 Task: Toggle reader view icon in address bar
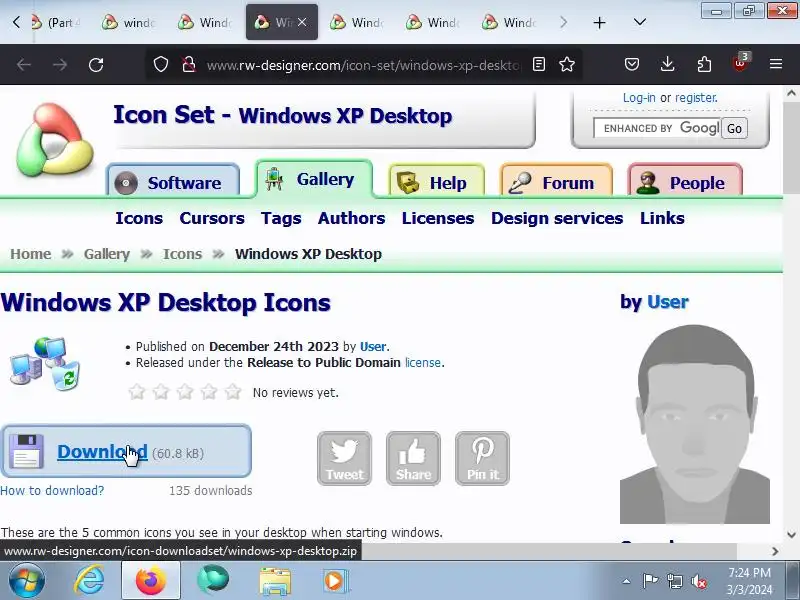coord(539,64)
